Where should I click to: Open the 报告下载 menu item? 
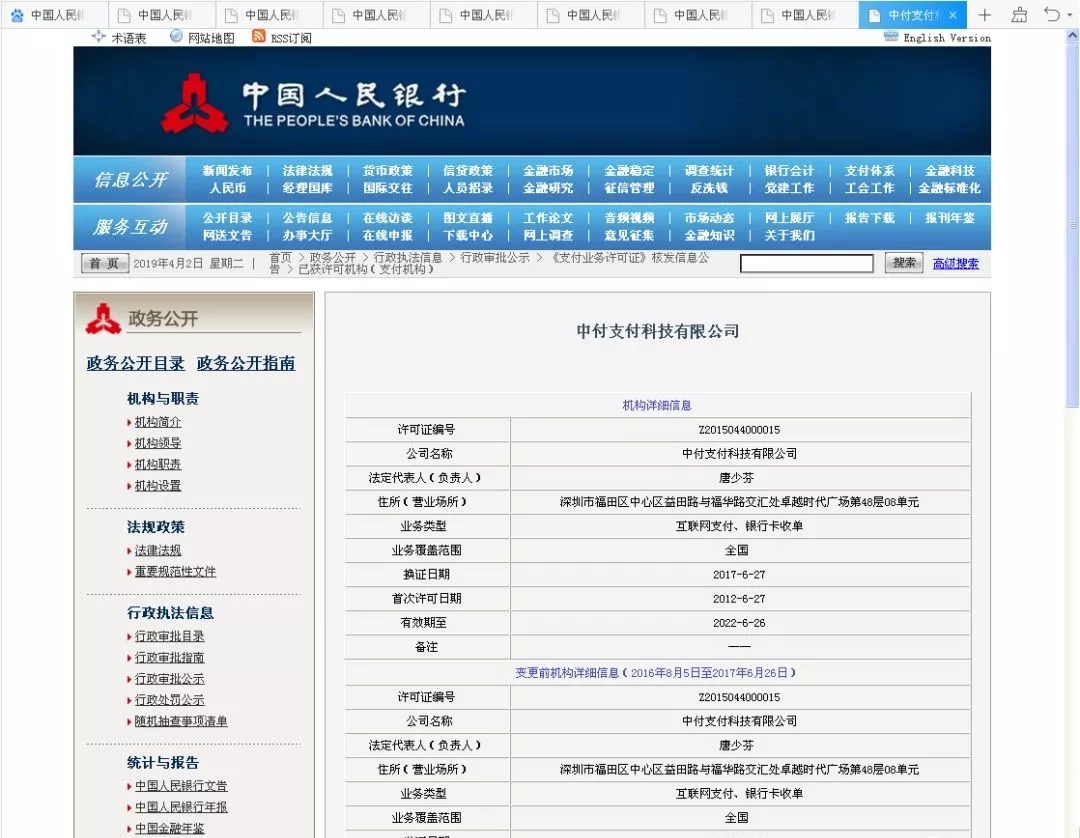pos(870,218)
